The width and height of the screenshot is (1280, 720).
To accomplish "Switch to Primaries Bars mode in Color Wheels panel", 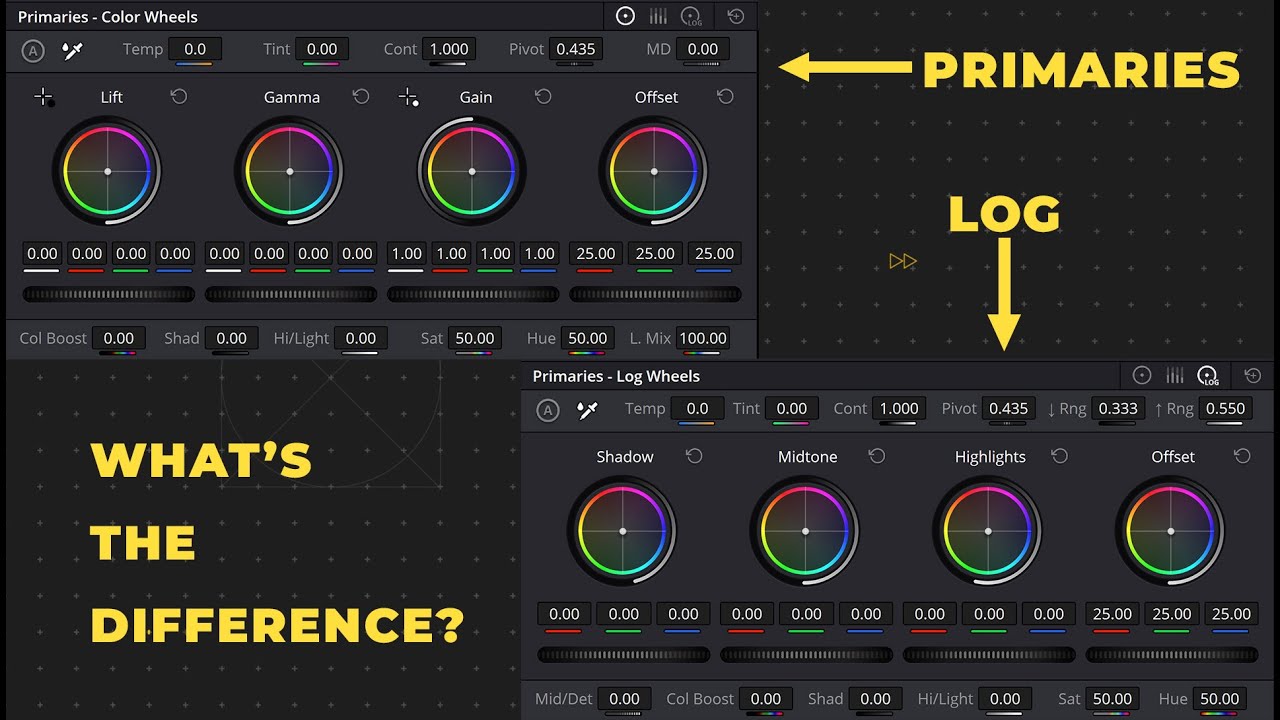I will [x=658, y=16].
